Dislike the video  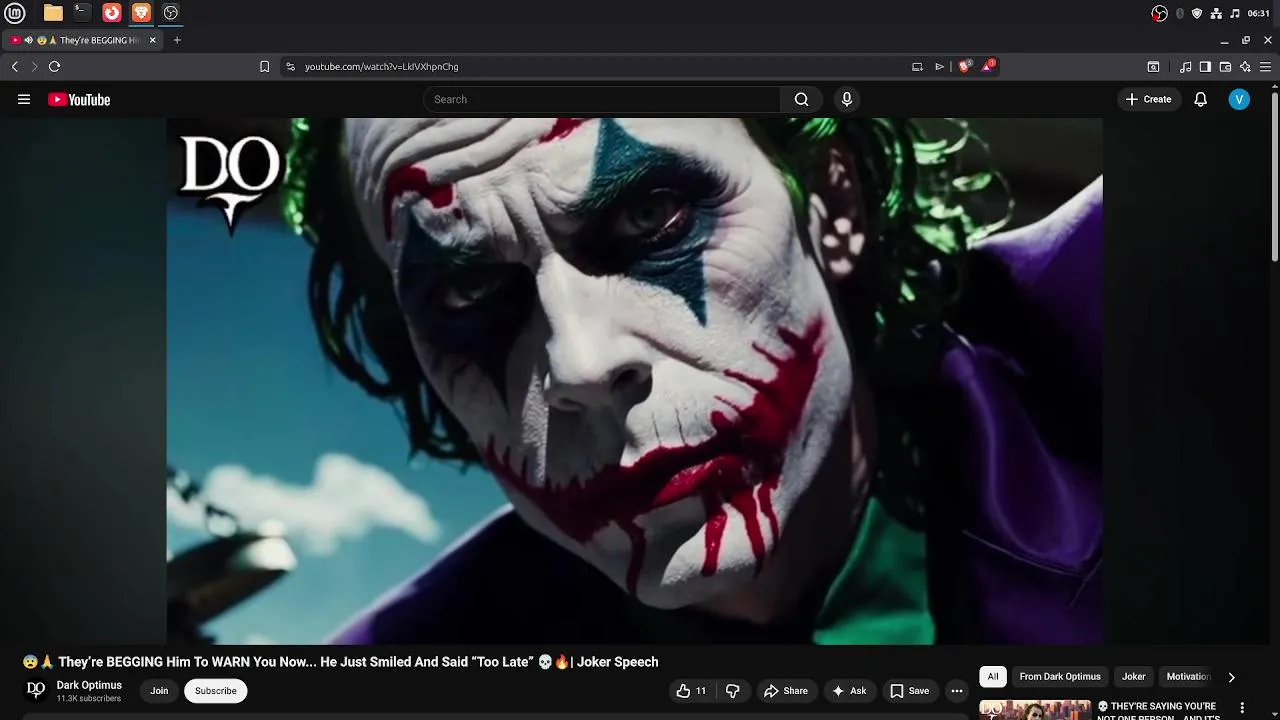tap(733, 691)
